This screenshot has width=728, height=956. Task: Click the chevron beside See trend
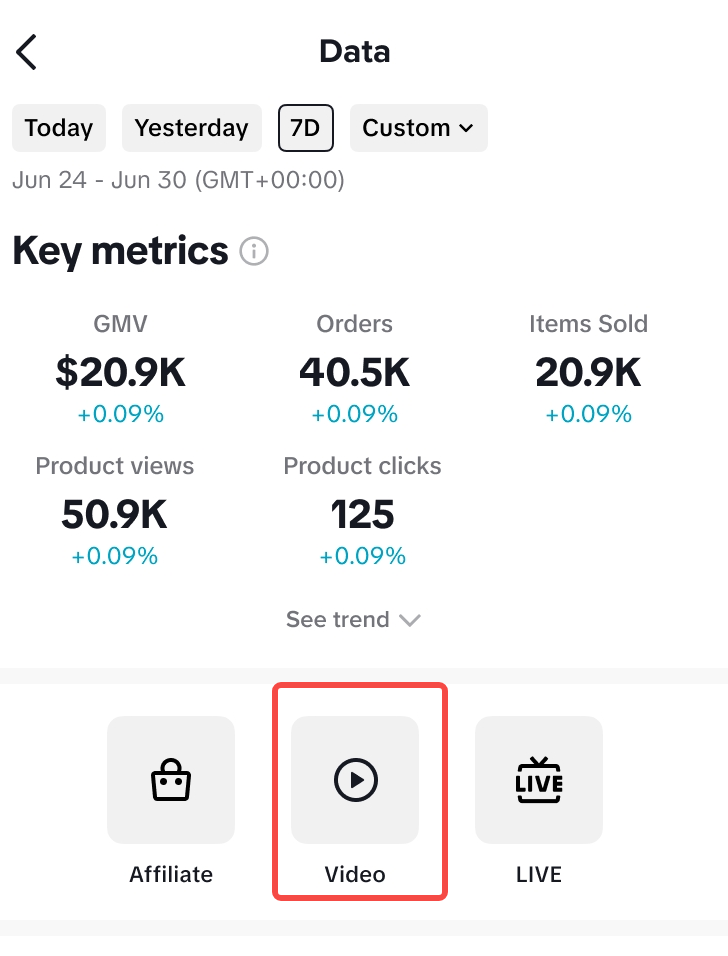pos(409,620)
